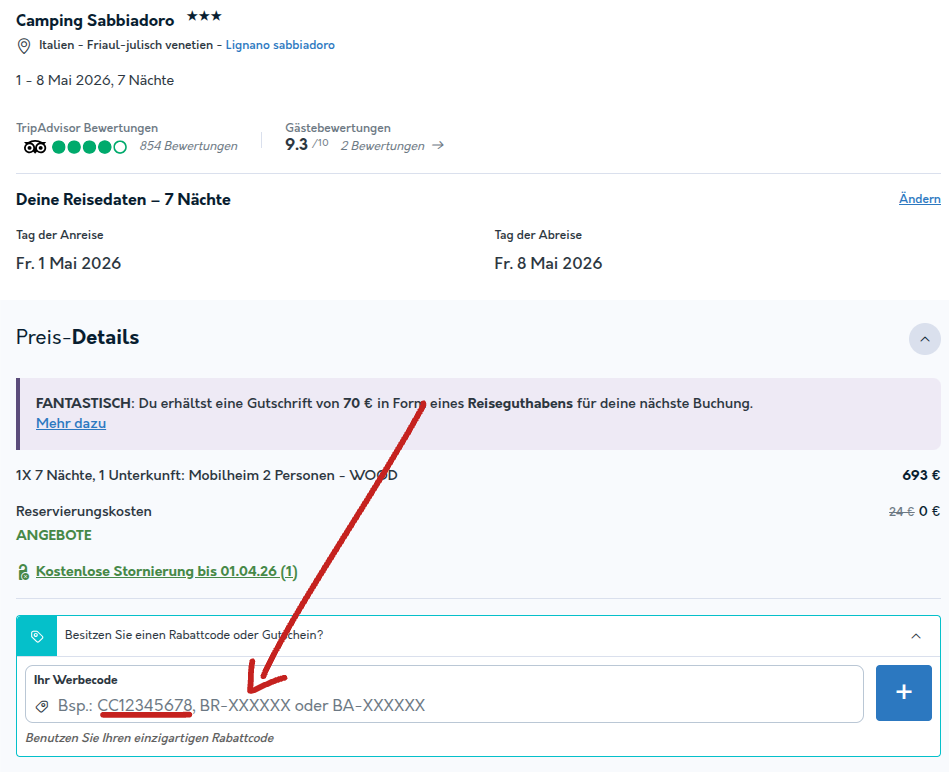Collapse the Rabattcode oder Gutschein panel
The height and width of the screenshot is (772, 949).
tap(916, 636)
